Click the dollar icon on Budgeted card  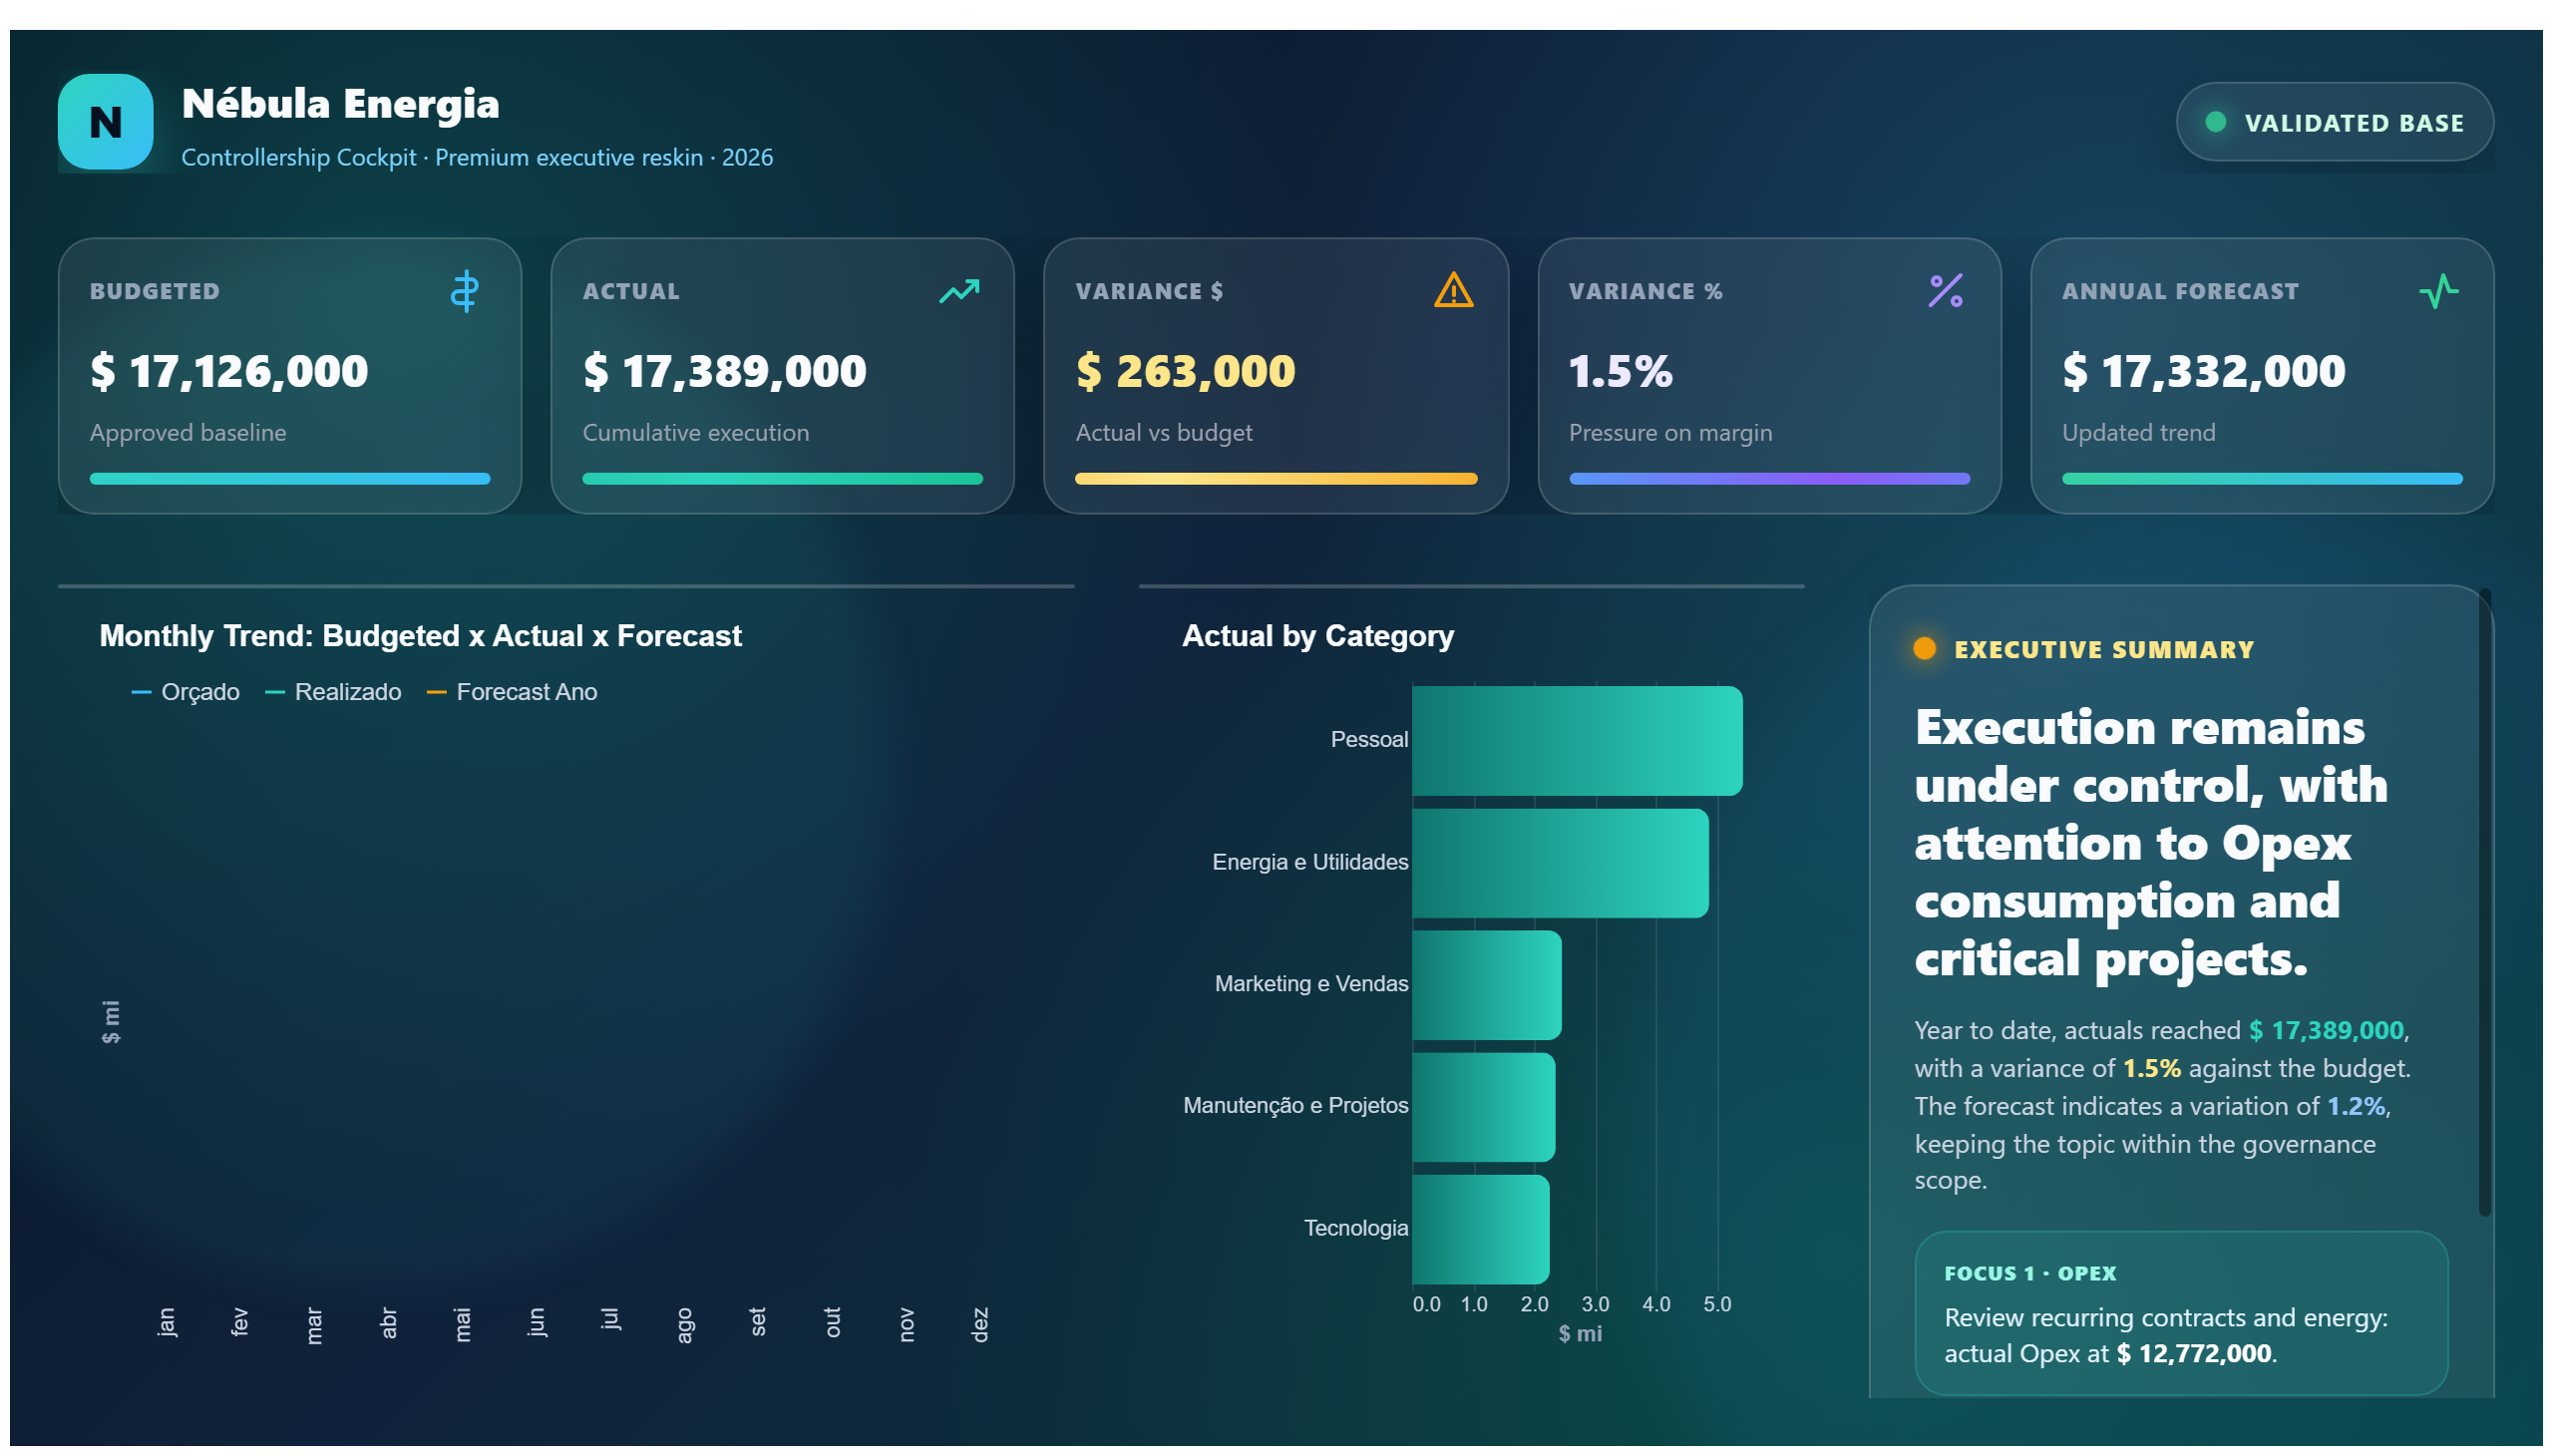coord(464,291)
